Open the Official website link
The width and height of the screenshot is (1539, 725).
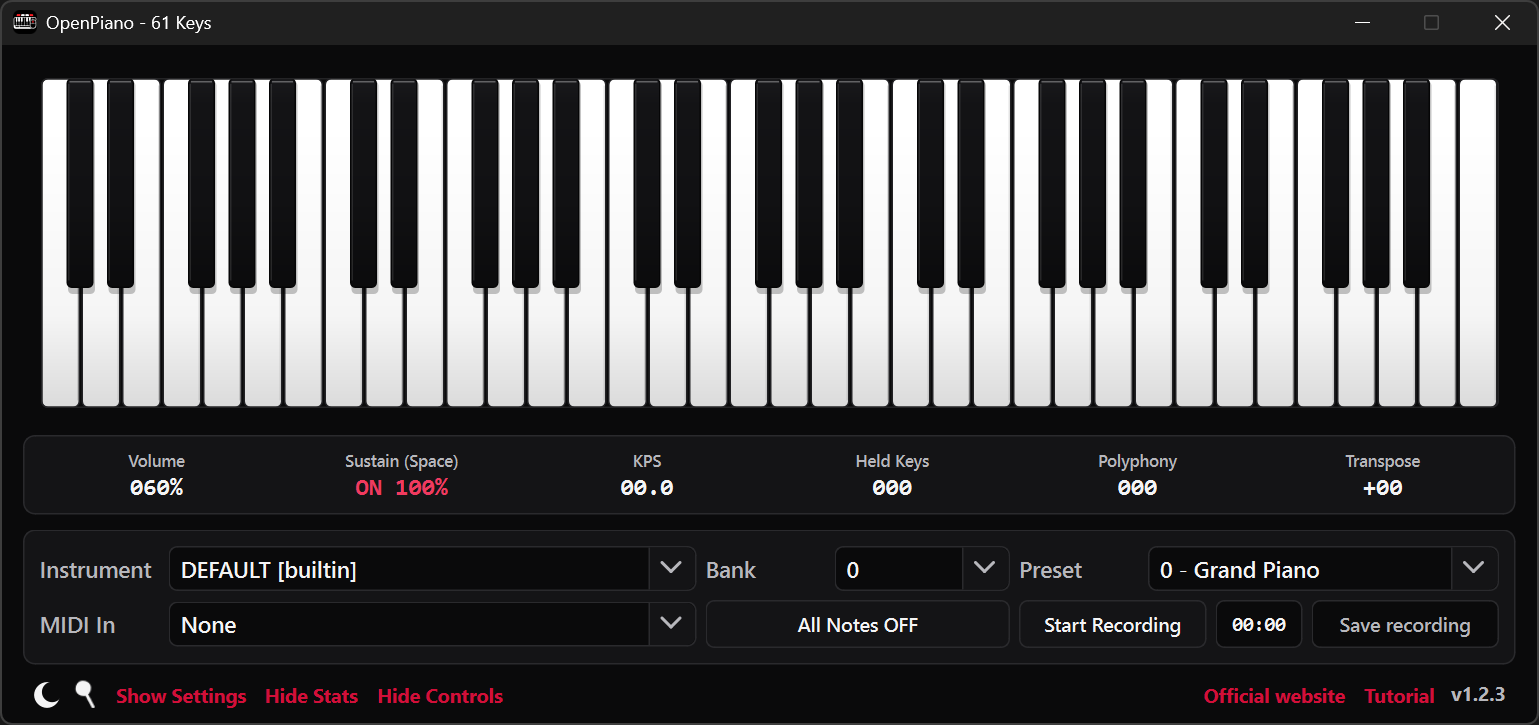coord(1274,696)
